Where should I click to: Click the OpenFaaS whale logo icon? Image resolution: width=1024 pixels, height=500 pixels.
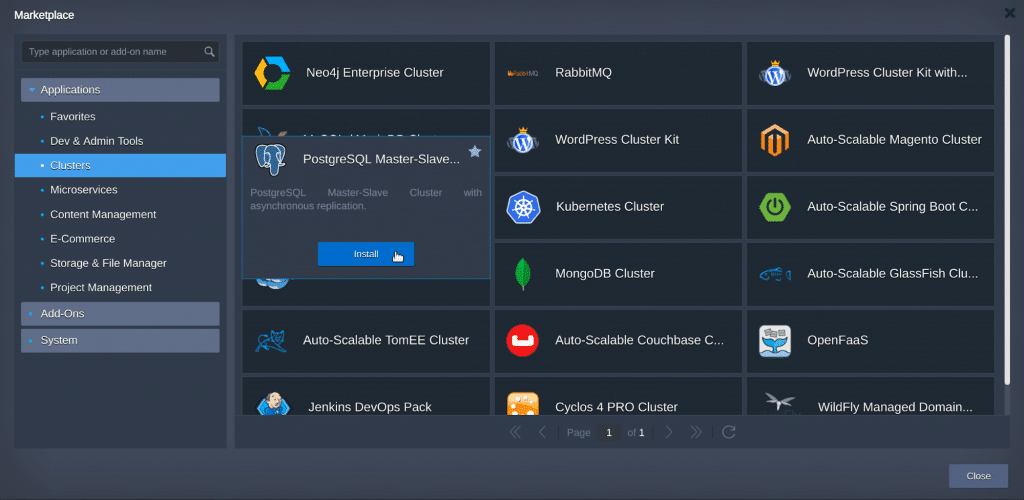click(775, 341)
